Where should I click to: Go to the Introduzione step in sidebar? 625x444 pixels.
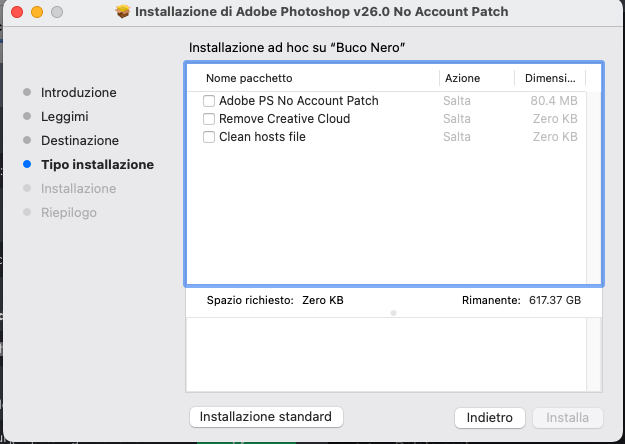coord(78,92)
